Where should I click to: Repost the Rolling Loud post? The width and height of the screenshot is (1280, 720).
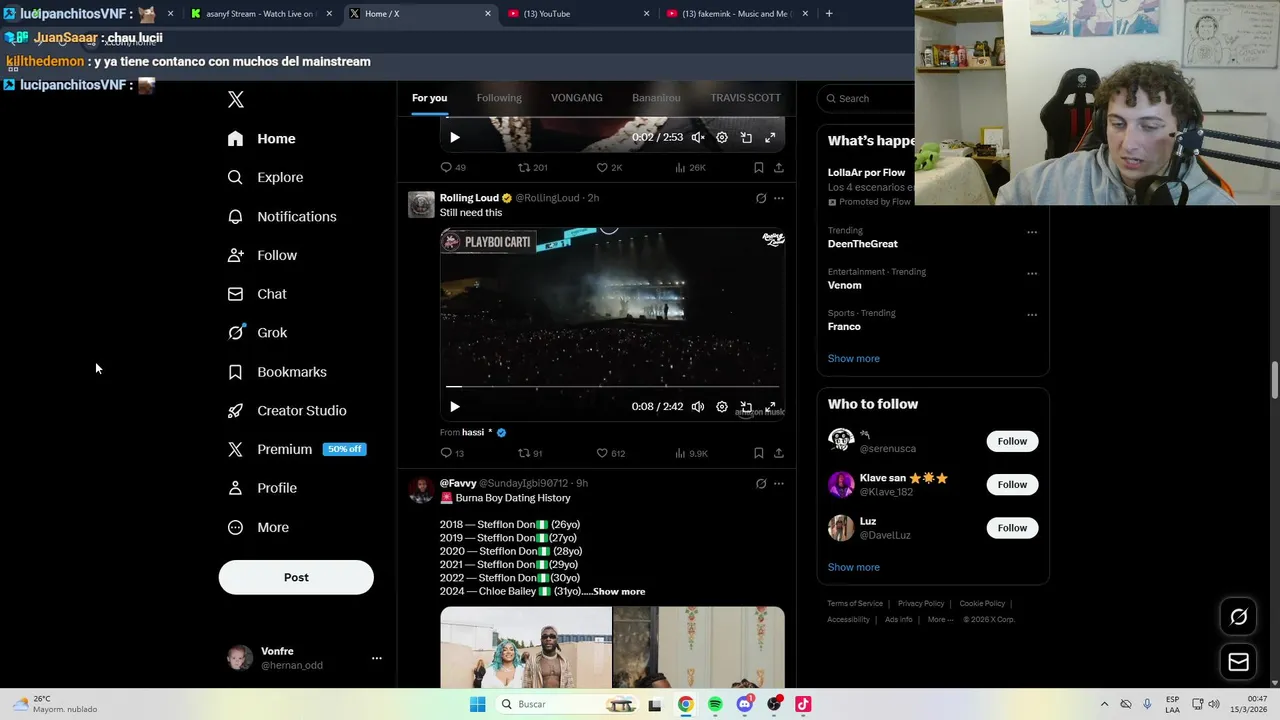point(530,453)
